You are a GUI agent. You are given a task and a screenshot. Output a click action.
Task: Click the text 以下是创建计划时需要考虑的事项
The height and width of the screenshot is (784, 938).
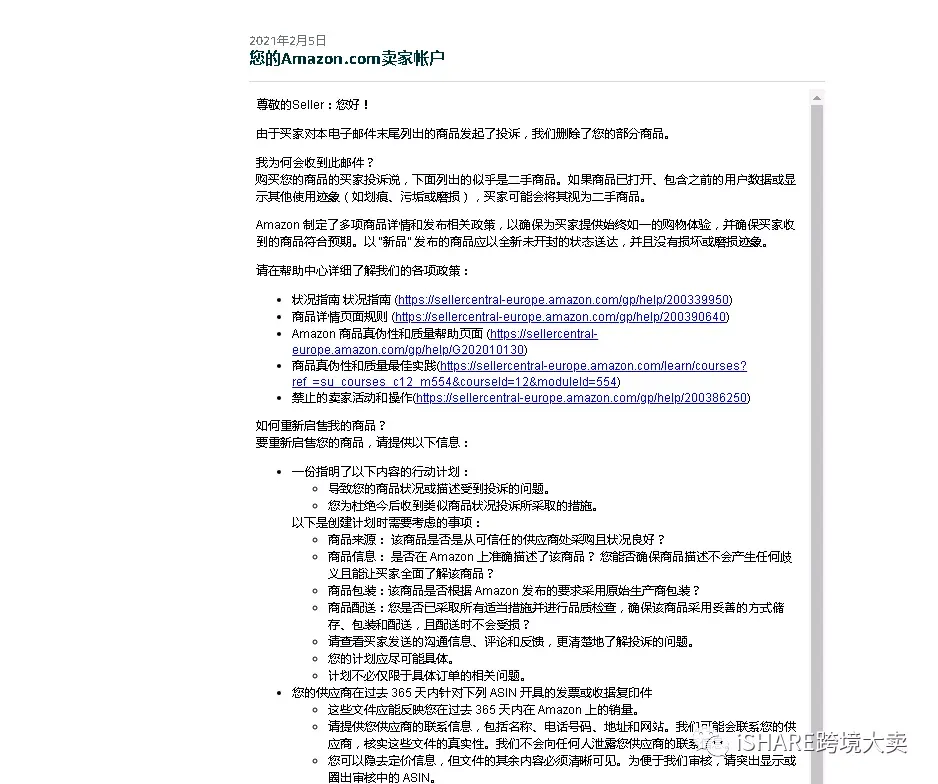point(387,523)
